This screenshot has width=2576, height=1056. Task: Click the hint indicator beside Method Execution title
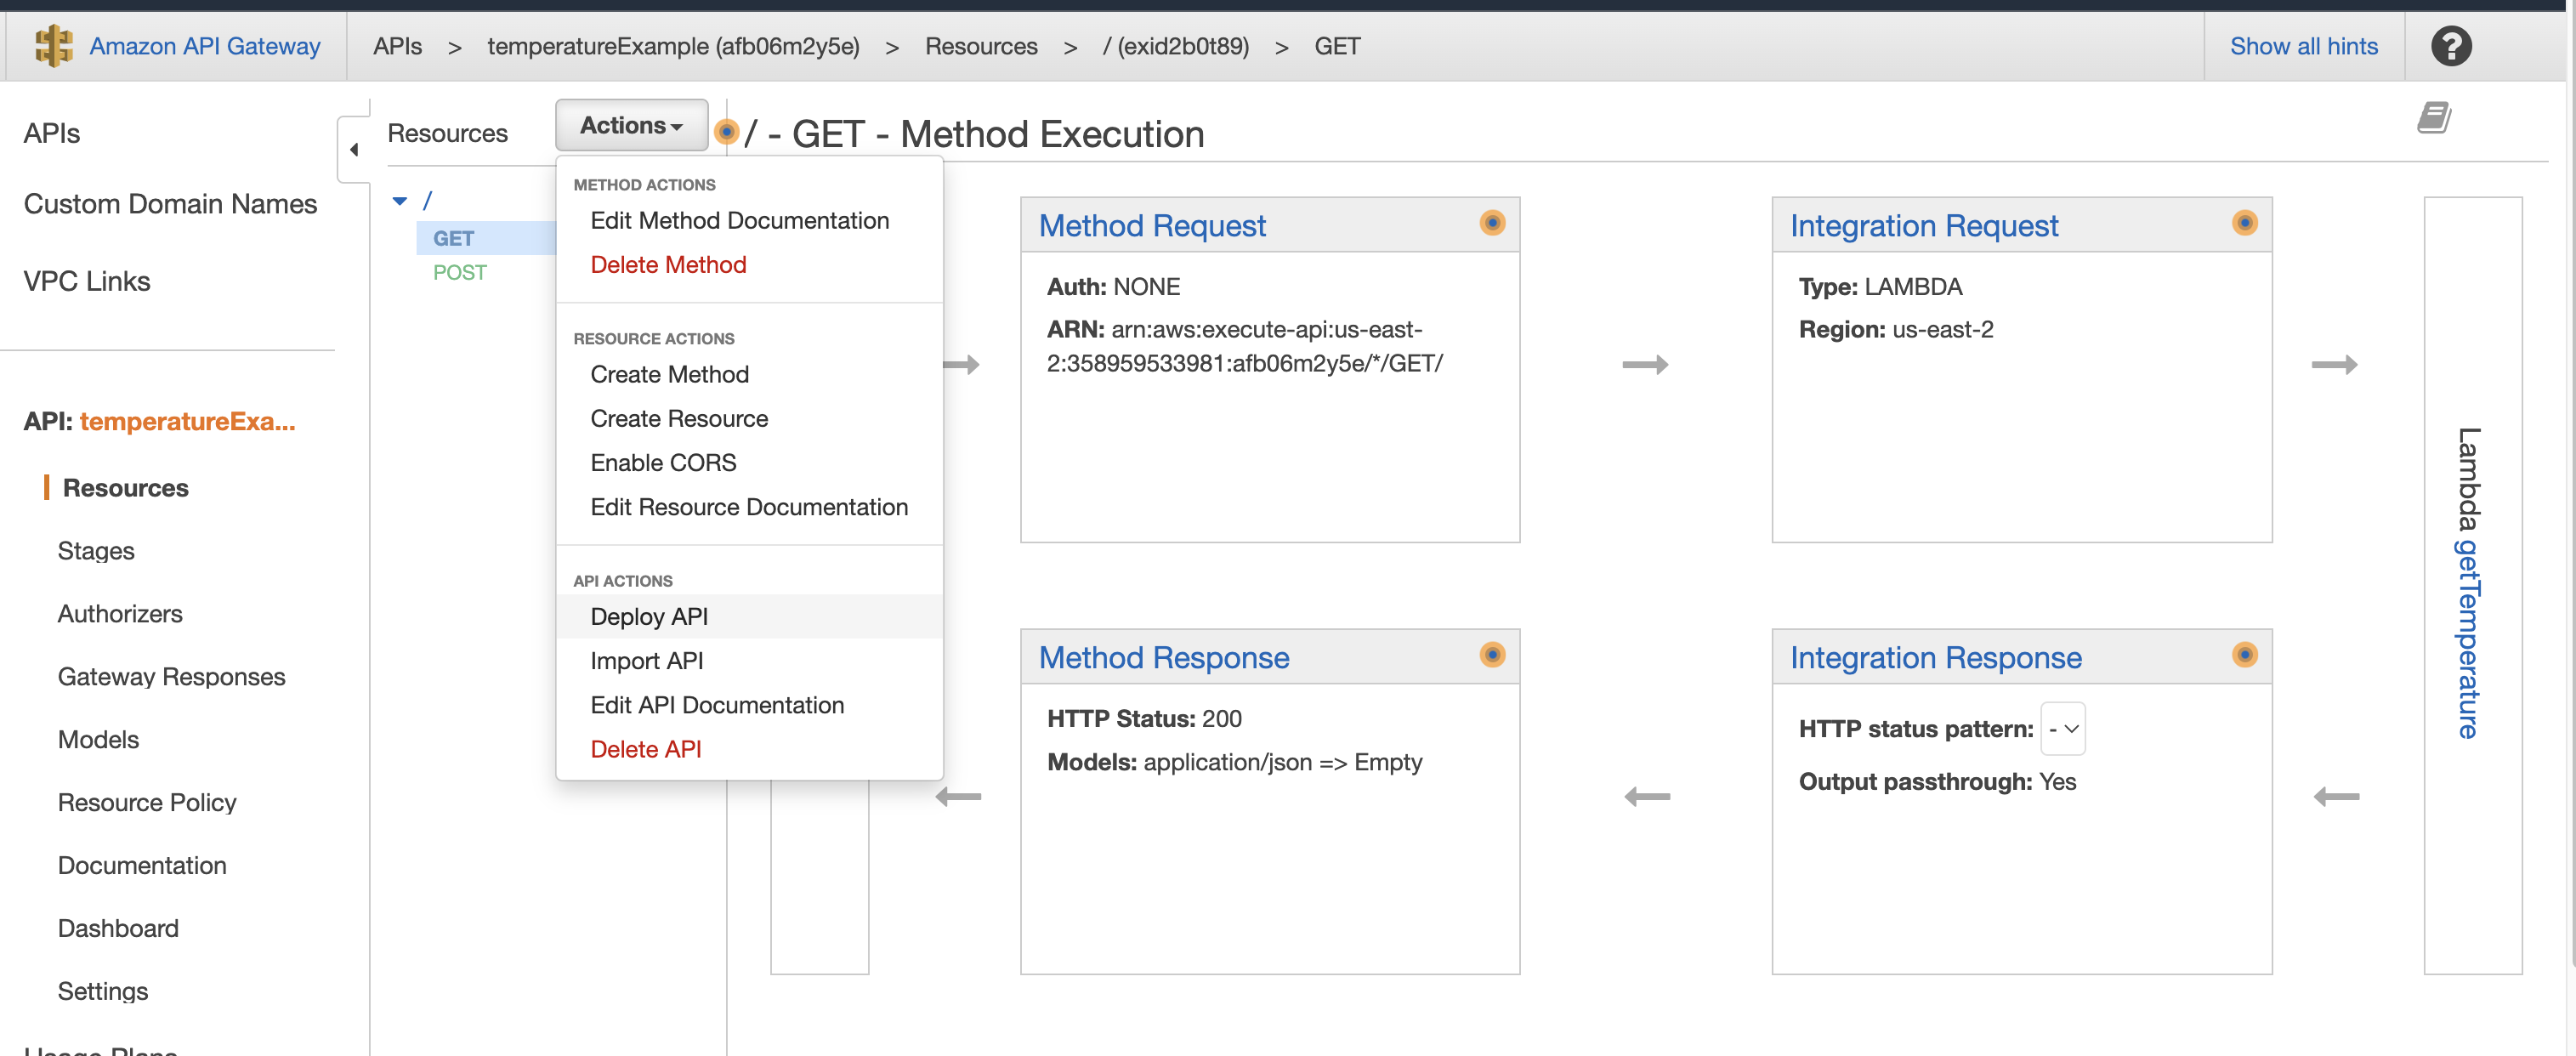(x=727, y=131)
